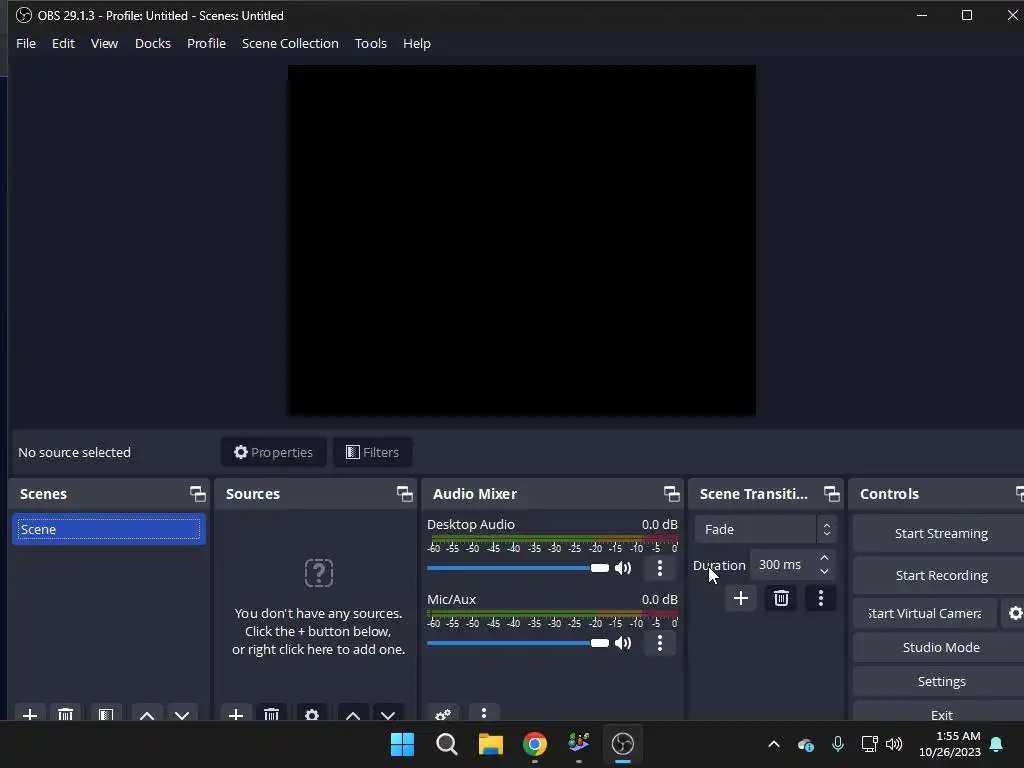Pop out the Audio Mixer dock
The width and height of the screenshot is (1024, 768).
click(671, 494)
